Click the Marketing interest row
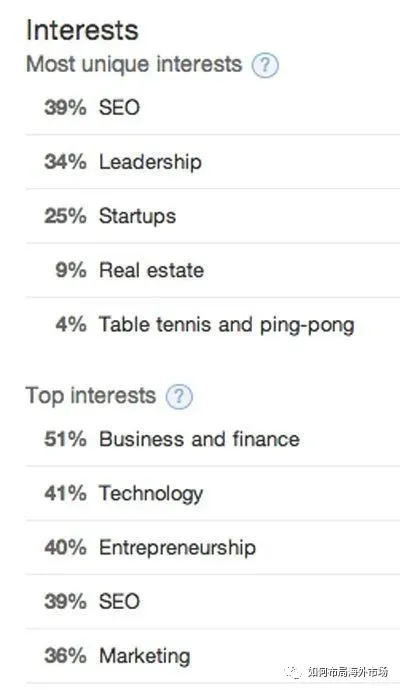The image size is (400, 690). [x=213, y=656]
